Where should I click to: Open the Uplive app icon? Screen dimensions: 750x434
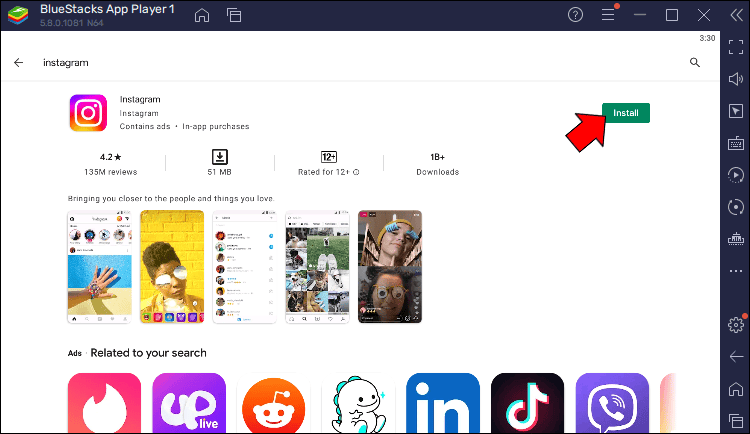point(189,403)
